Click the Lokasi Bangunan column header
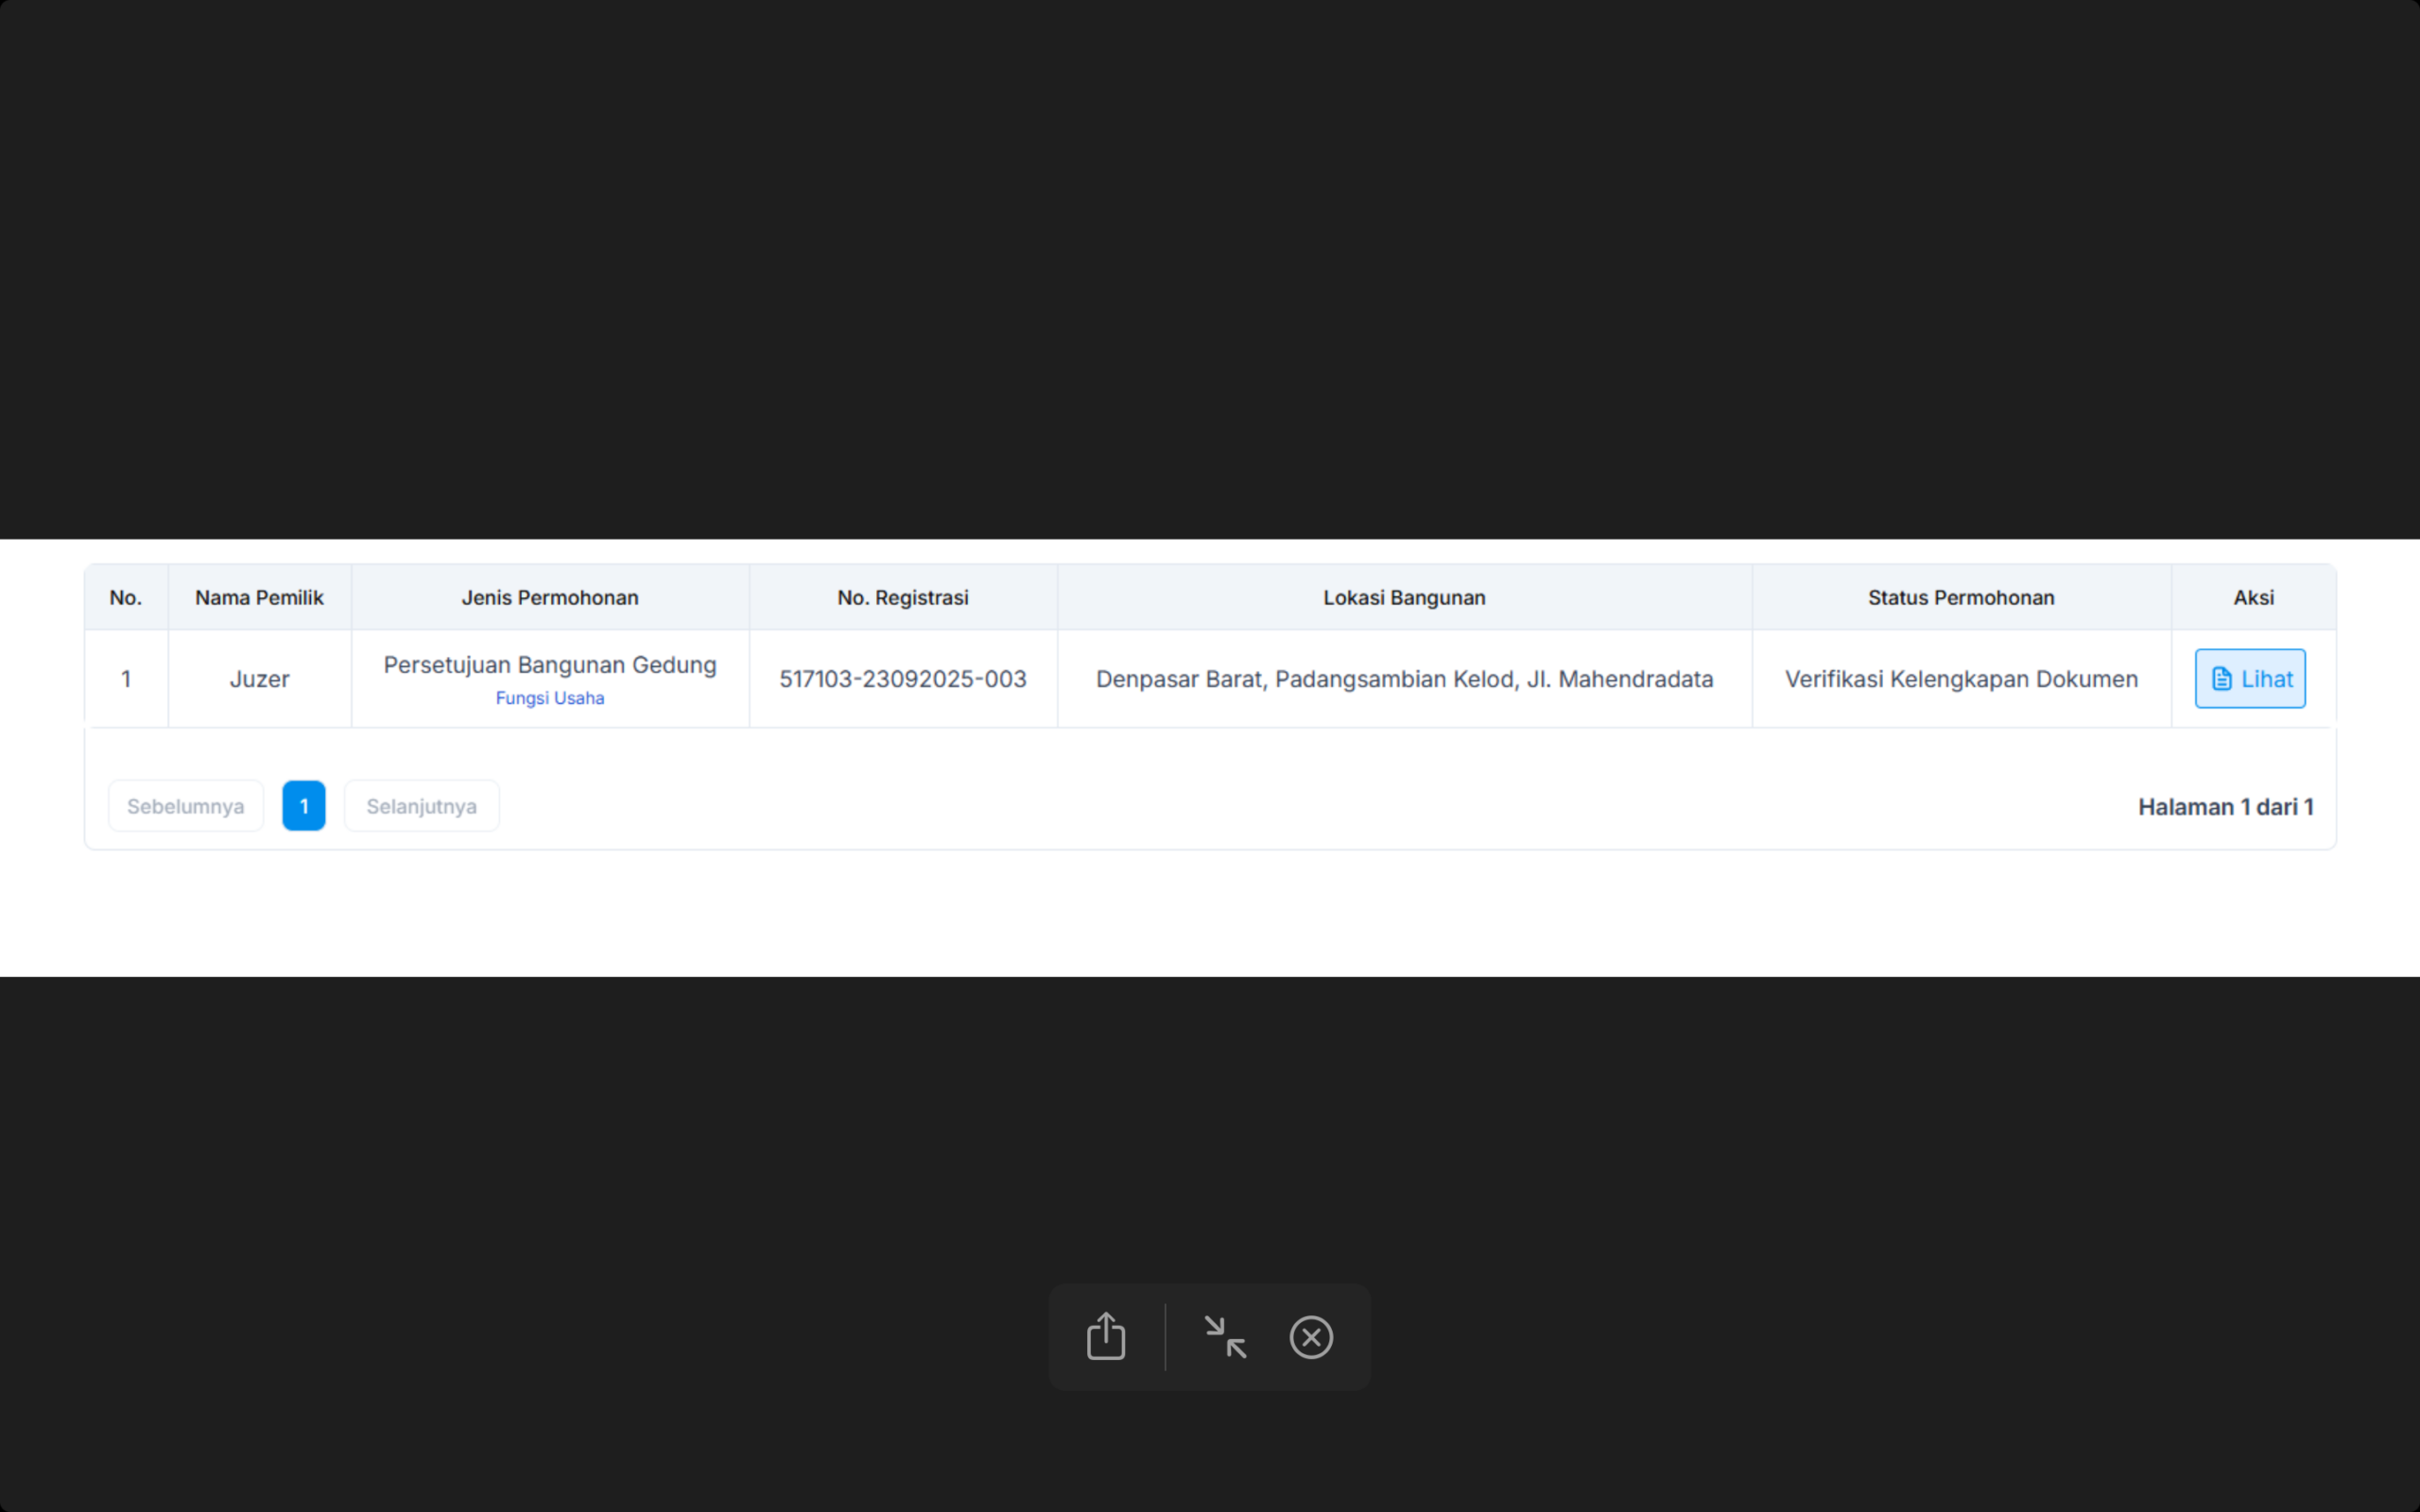2420x1512 pixels. [x=1404, y=598]
